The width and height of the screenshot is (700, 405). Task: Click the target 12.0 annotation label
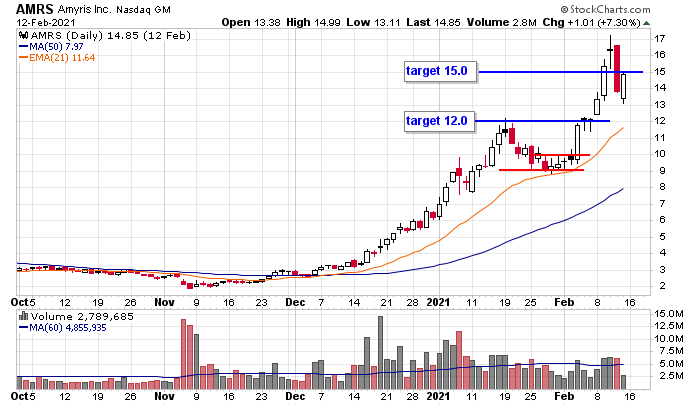(439, 121)
